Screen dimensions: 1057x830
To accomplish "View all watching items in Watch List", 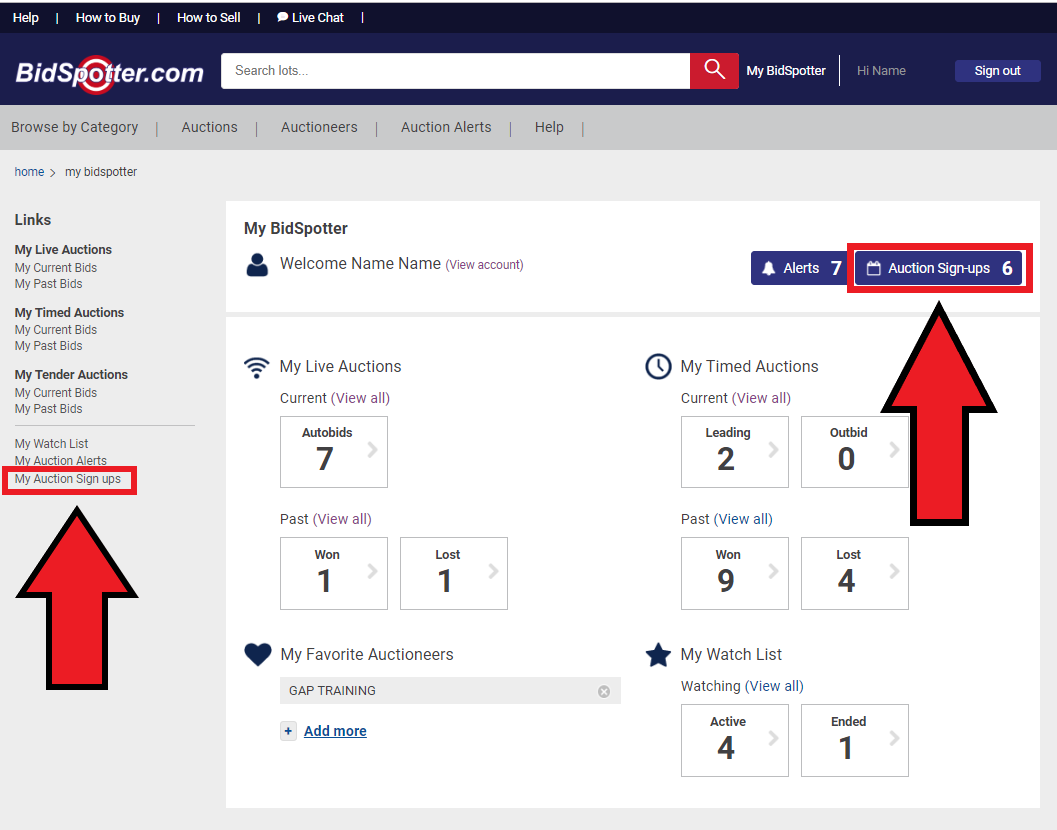I will click(775, 686).
